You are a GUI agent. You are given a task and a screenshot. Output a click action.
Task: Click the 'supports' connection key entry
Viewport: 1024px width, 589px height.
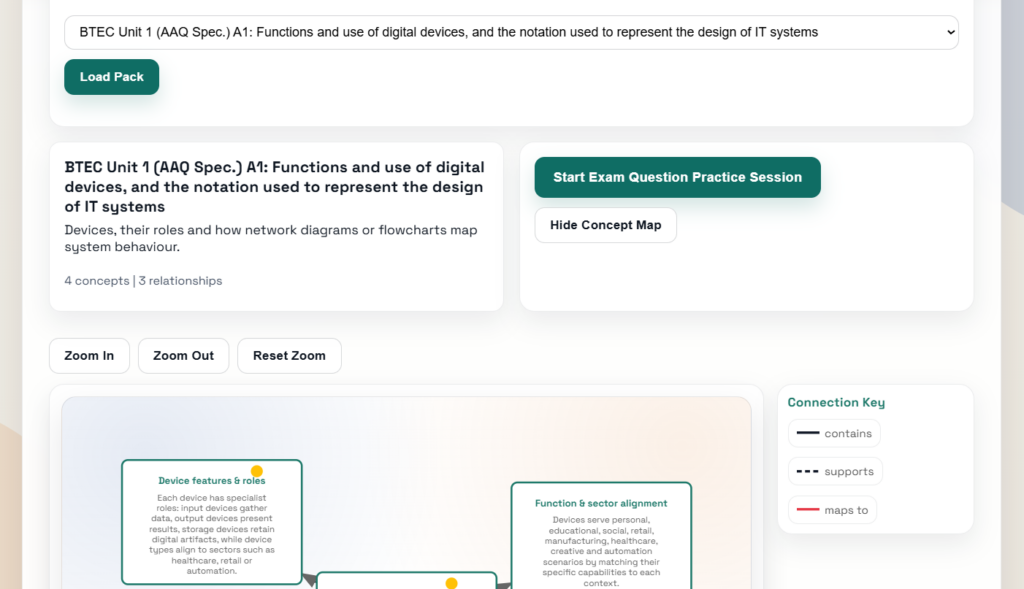coord(835,471)
